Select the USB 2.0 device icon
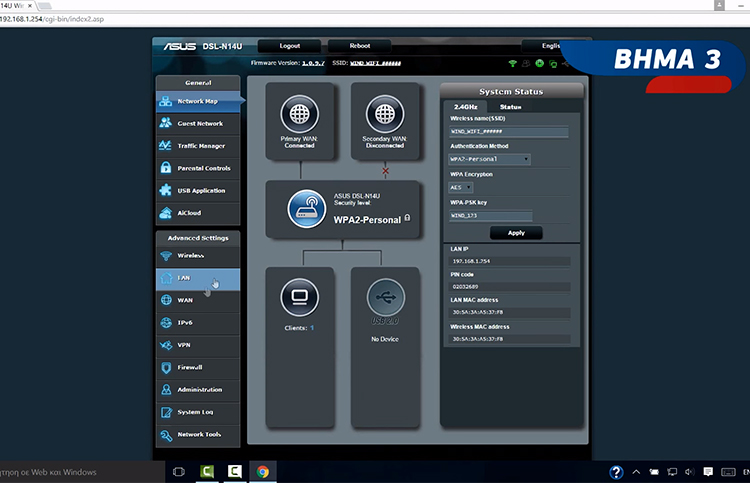This screenshot has height=483, width=750. (386, 297)
